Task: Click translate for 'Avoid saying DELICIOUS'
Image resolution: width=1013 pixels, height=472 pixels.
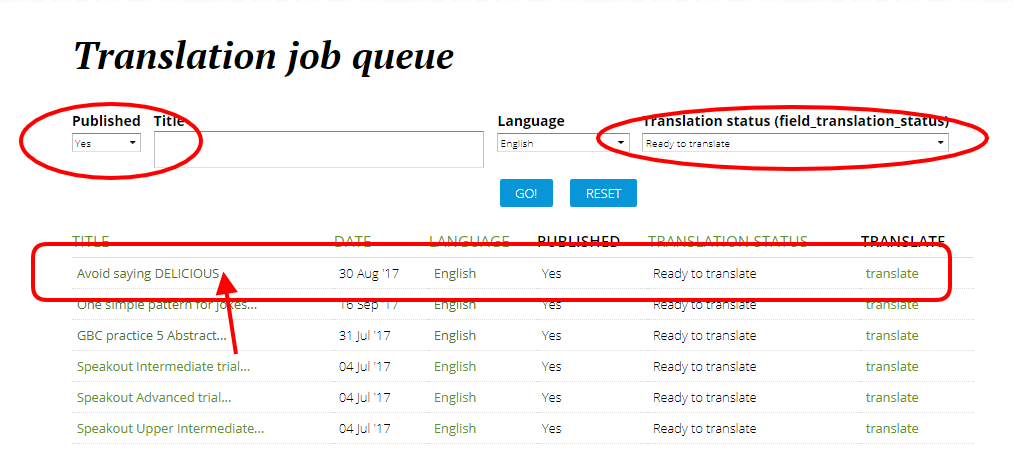Action: click(x=891, y=274)
